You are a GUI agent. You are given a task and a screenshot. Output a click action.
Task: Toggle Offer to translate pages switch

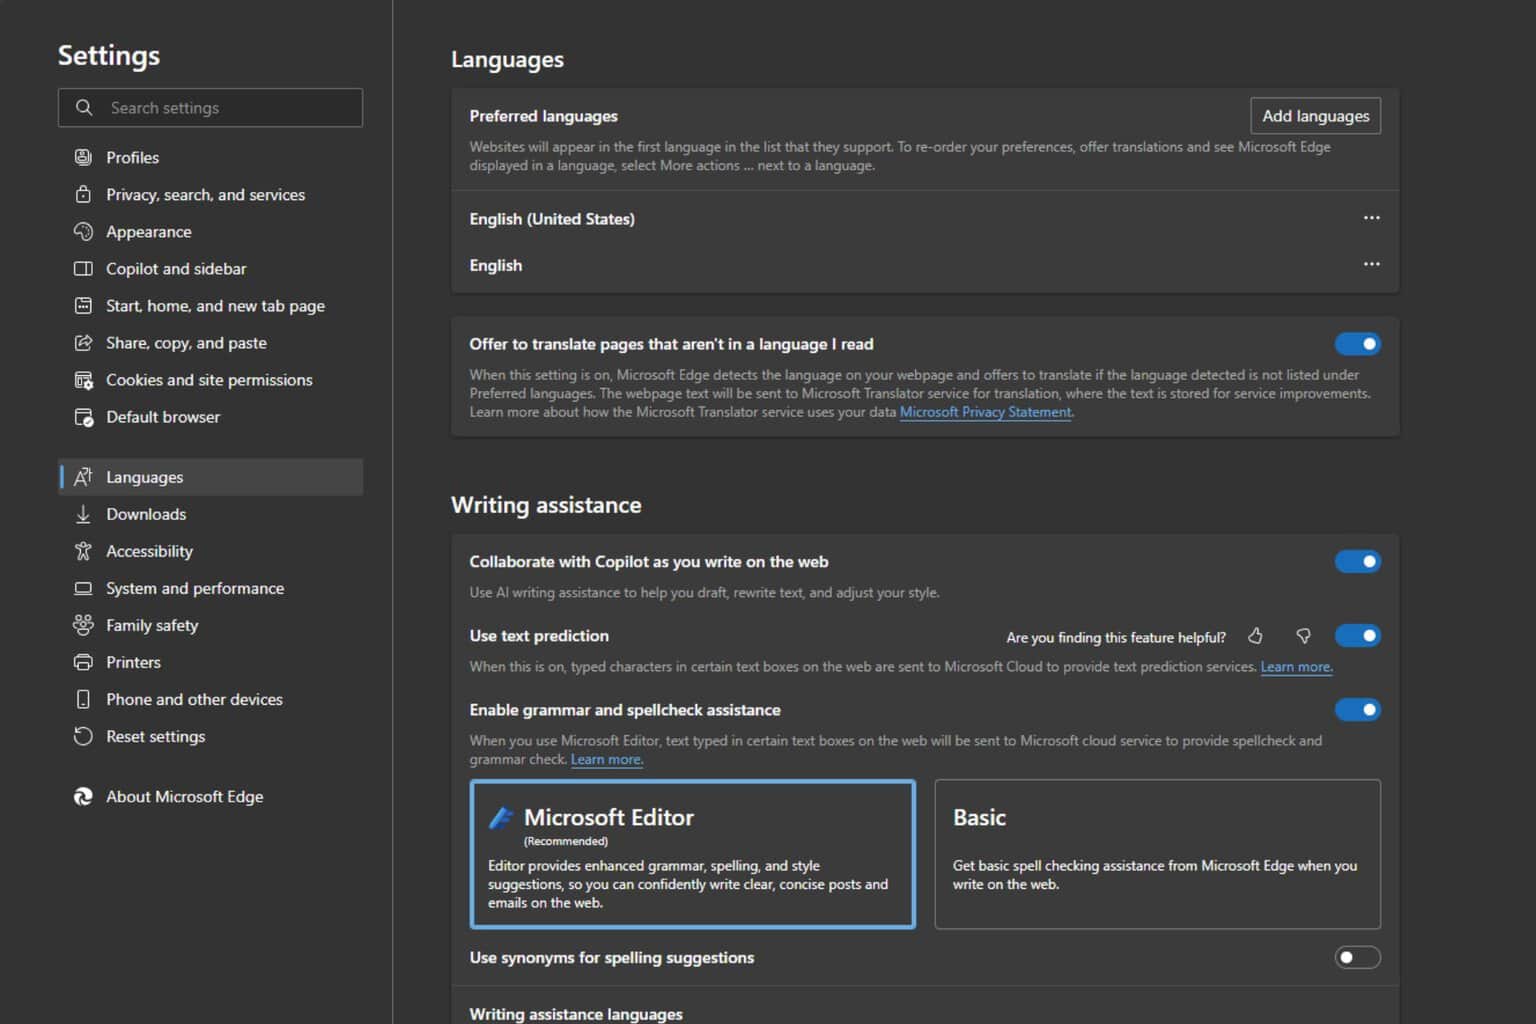(x=1357, y=344)
